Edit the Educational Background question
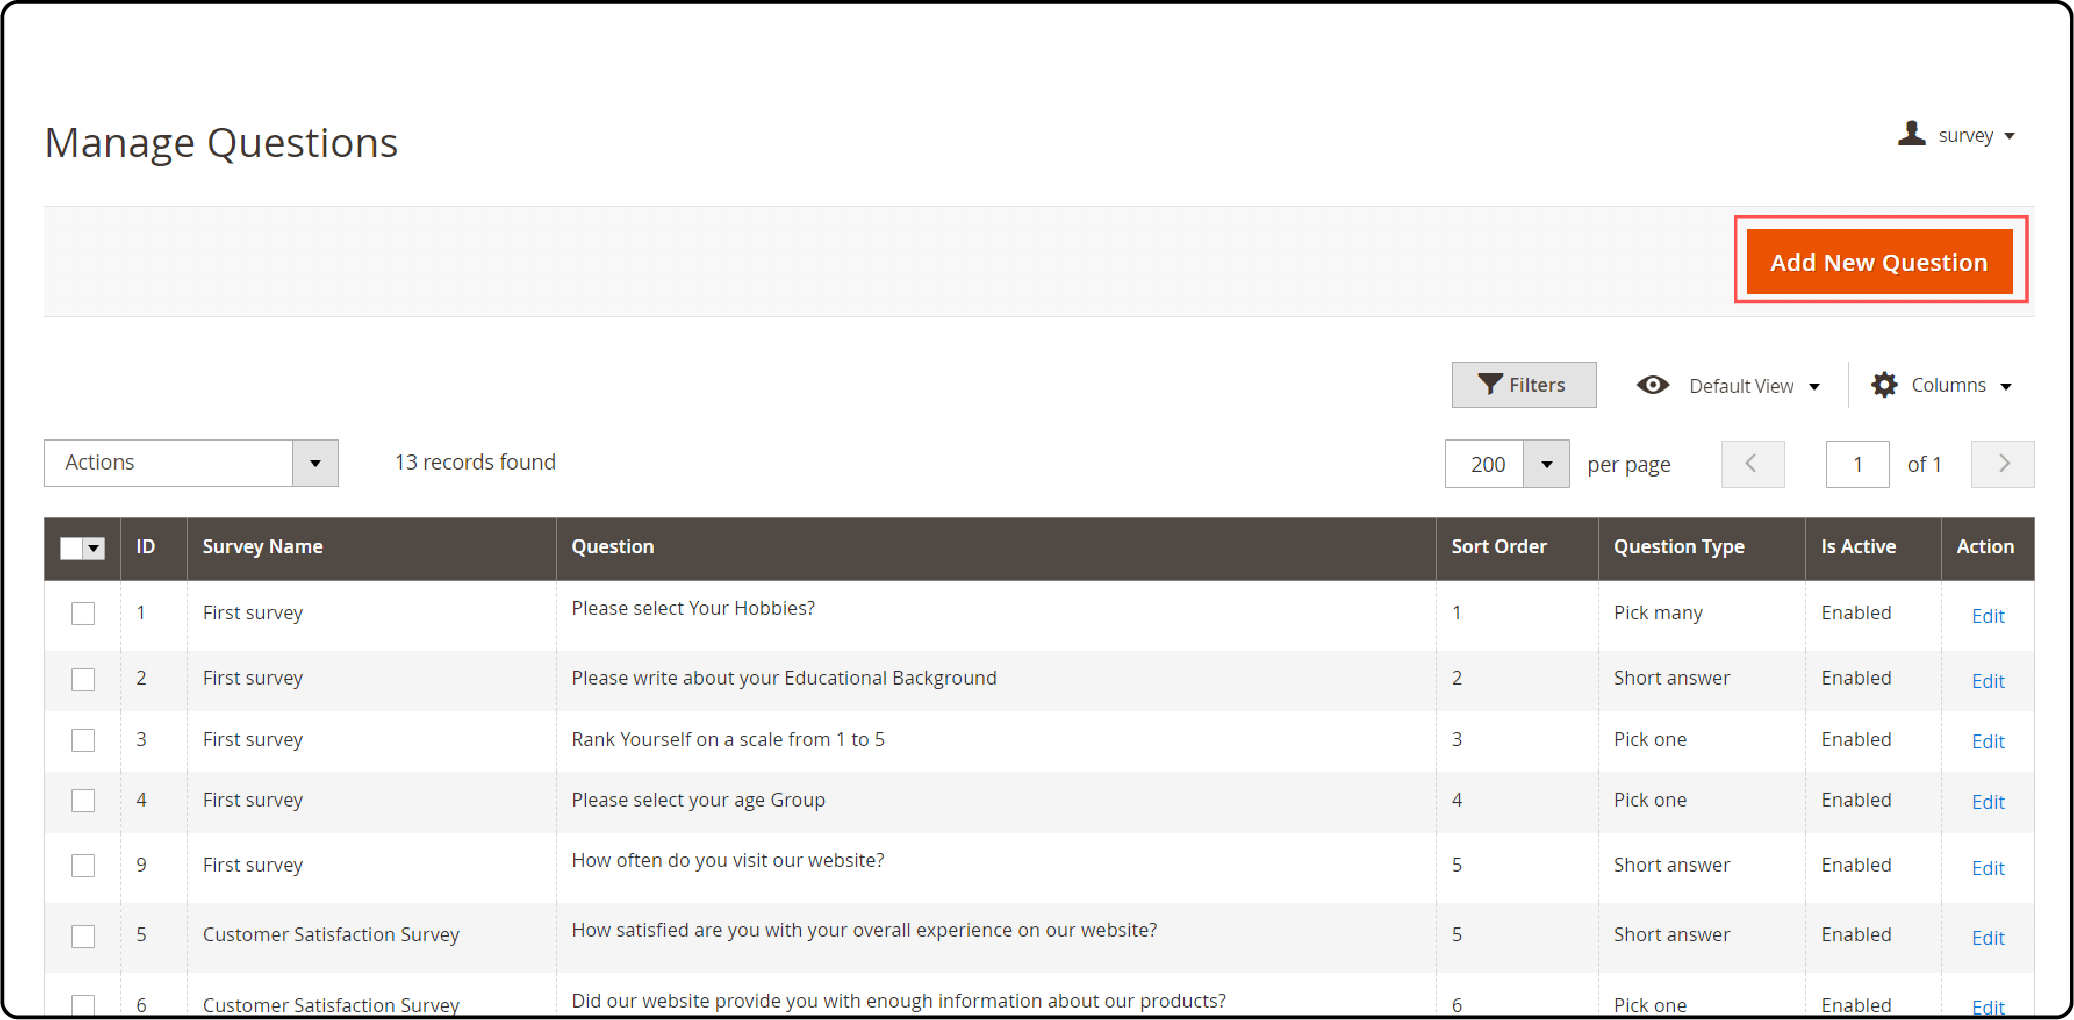Viewport: 2074px width, 1020px height. (1988, 681)
